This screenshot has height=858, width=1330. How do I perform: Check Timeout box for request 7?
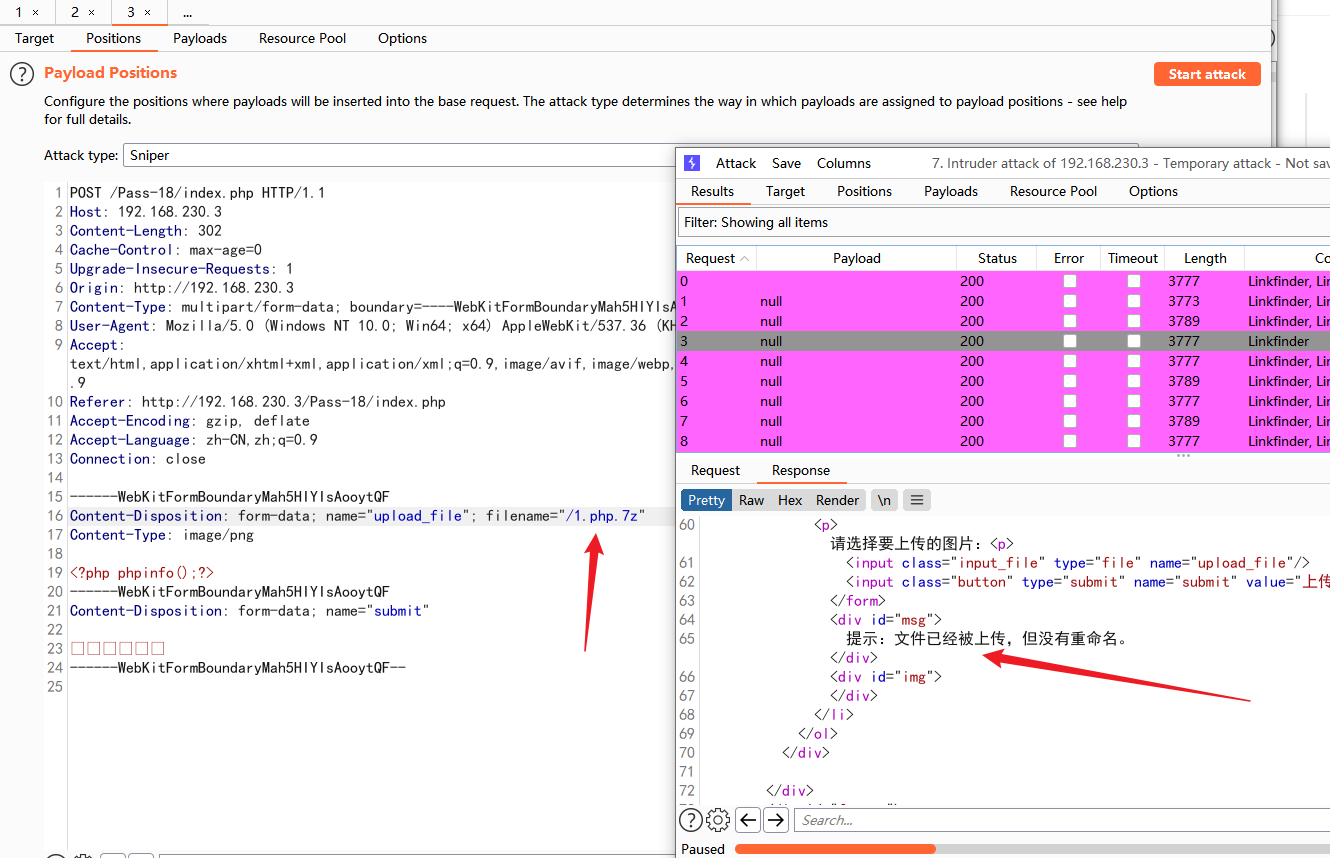(1133, 421)
